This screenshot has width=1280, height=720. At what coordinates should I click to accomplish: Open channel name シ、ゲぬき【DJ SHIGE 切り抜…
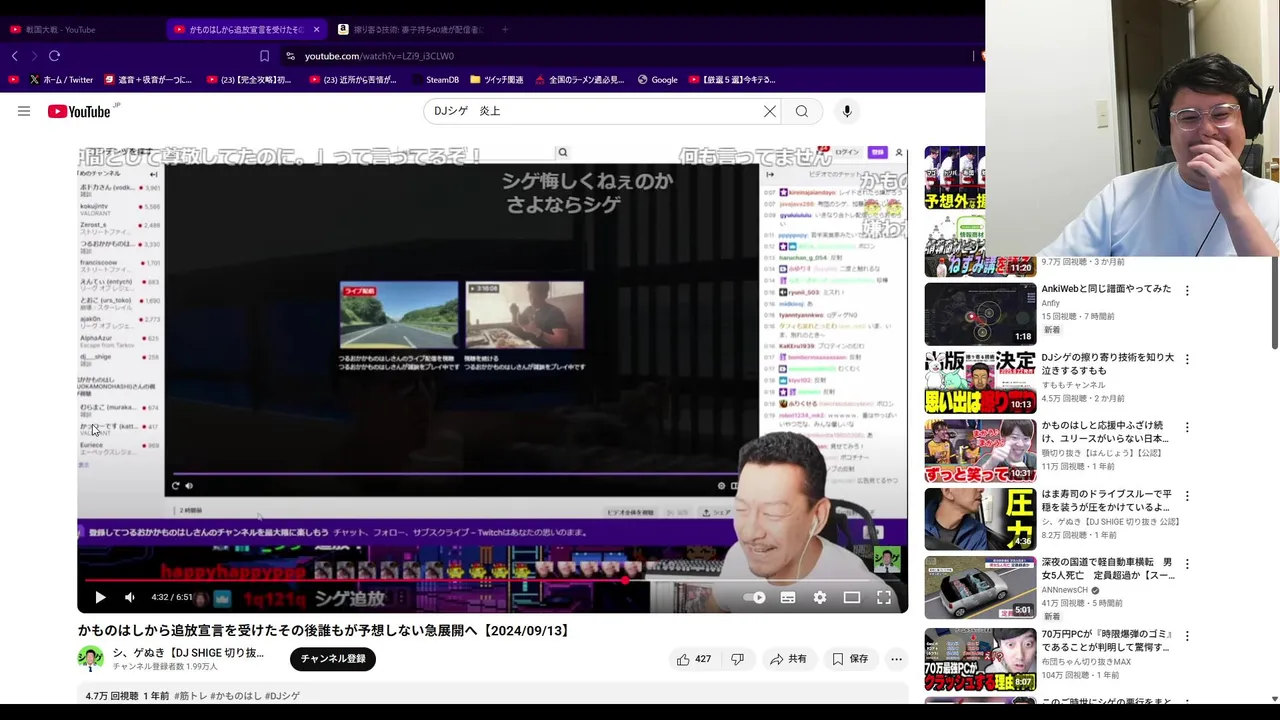(188, 653)
